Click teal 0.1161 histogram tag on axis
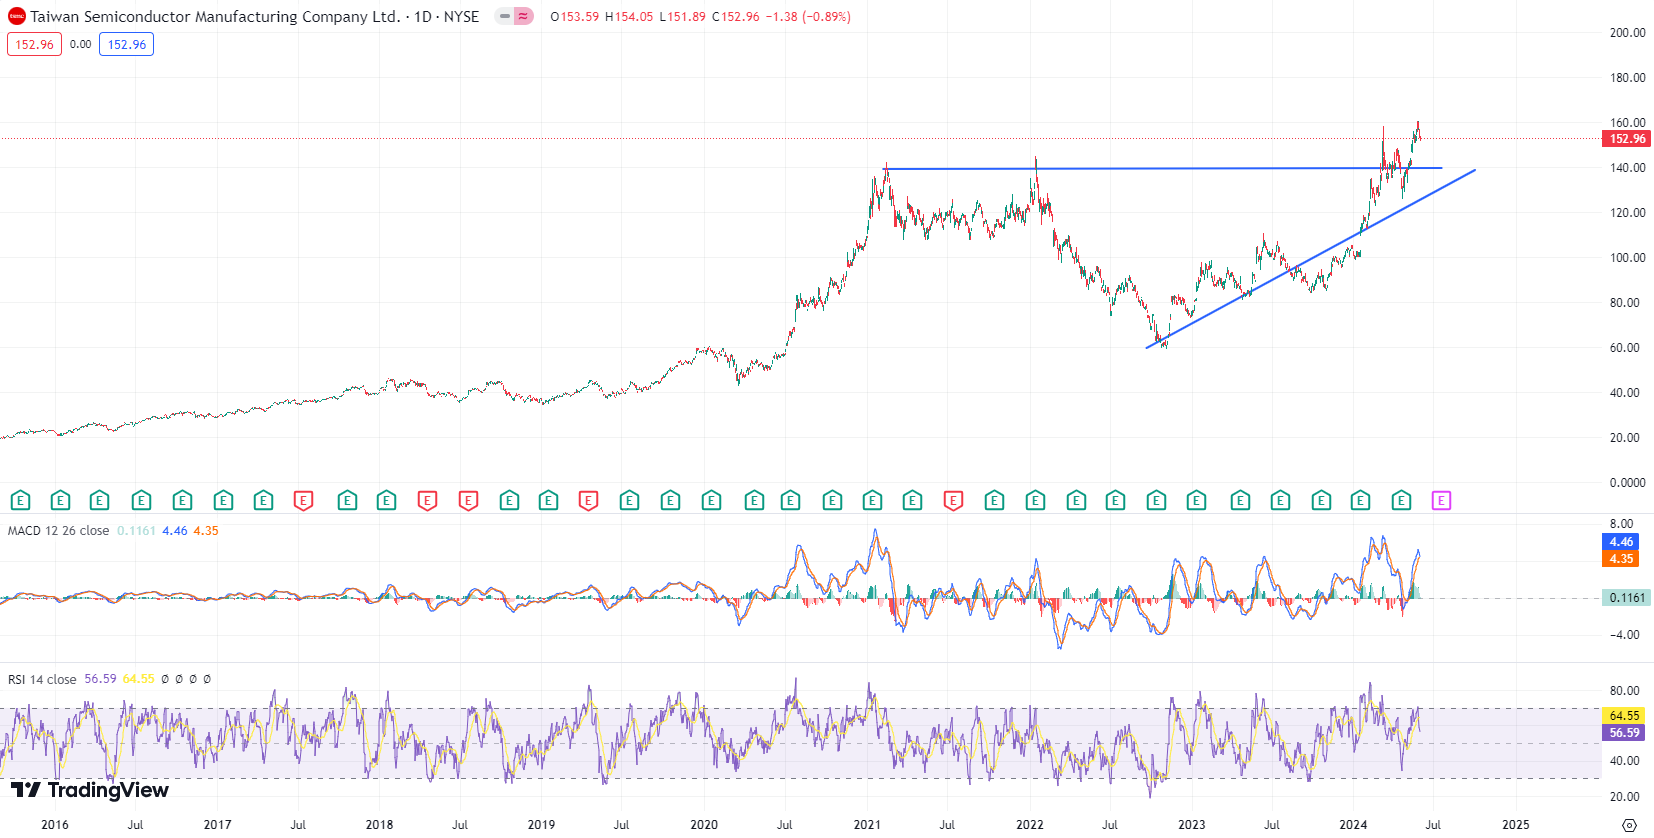Screen dimensions: 1654x838 pos(1627,597)
